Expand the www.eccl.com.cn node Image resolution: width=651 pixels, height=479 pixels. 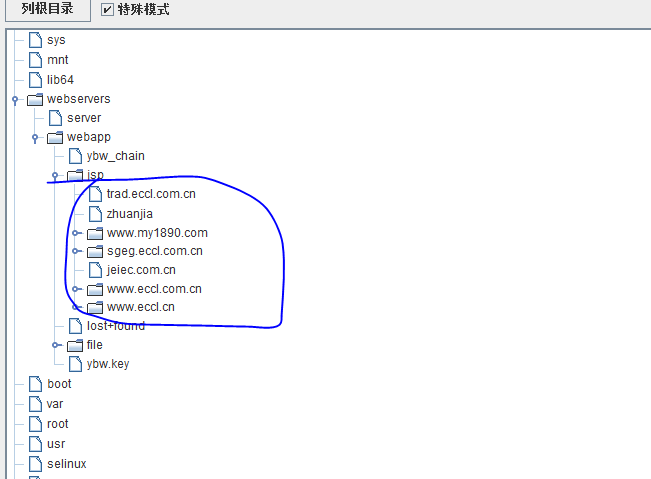point(75,289)
